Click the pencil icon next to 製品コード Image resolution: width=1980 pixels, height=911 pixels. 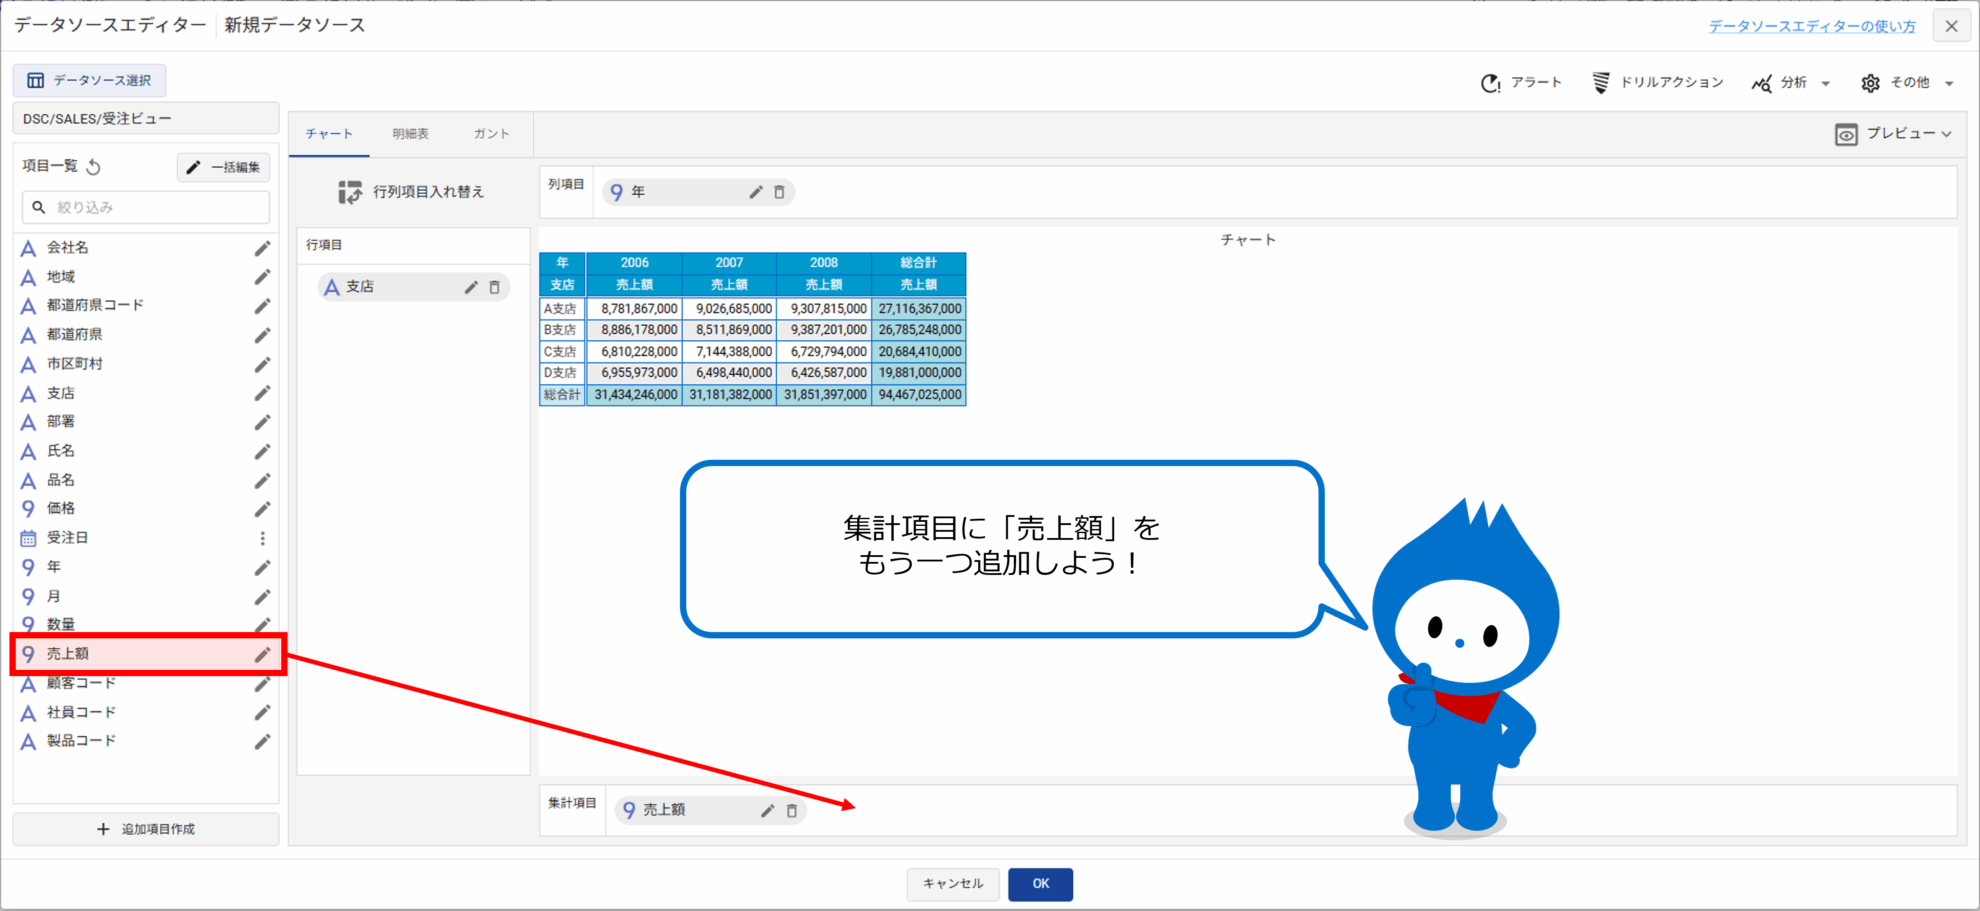[x=262, y=742]
